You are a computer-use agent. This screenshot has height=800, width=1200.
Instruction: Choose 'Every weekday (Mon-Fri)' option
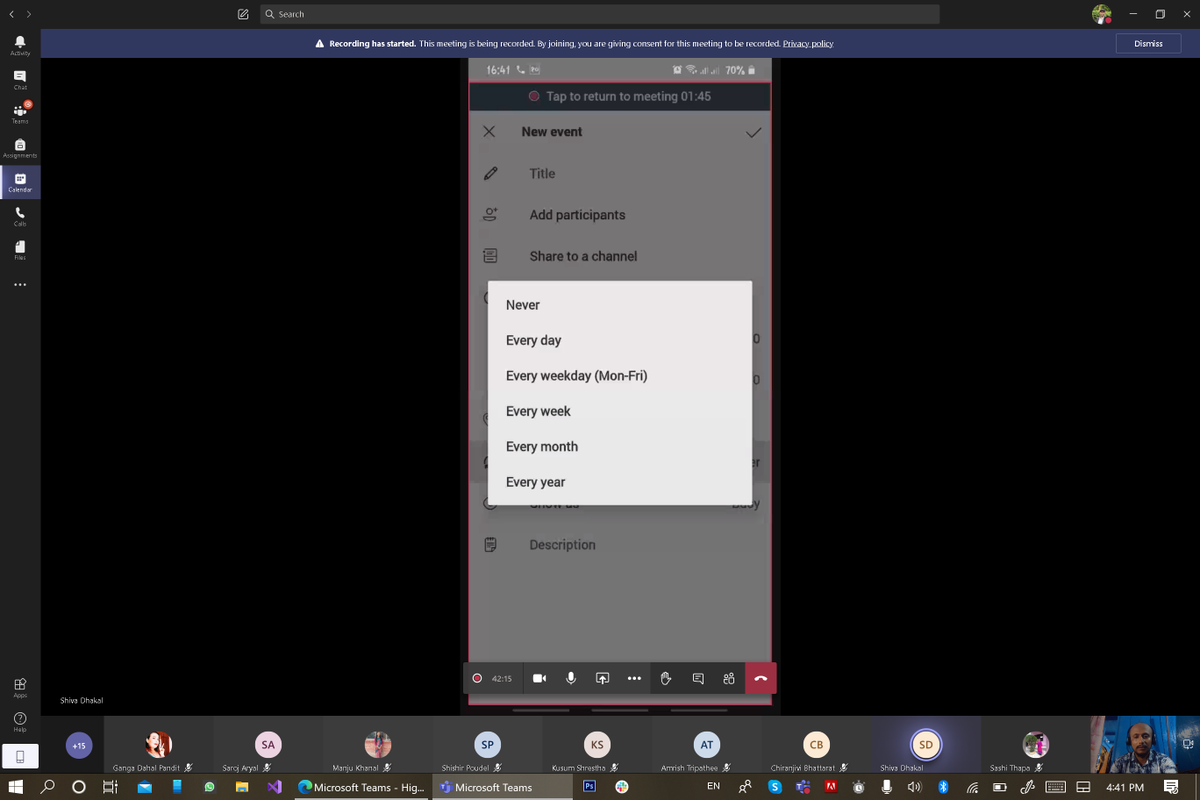620,376
